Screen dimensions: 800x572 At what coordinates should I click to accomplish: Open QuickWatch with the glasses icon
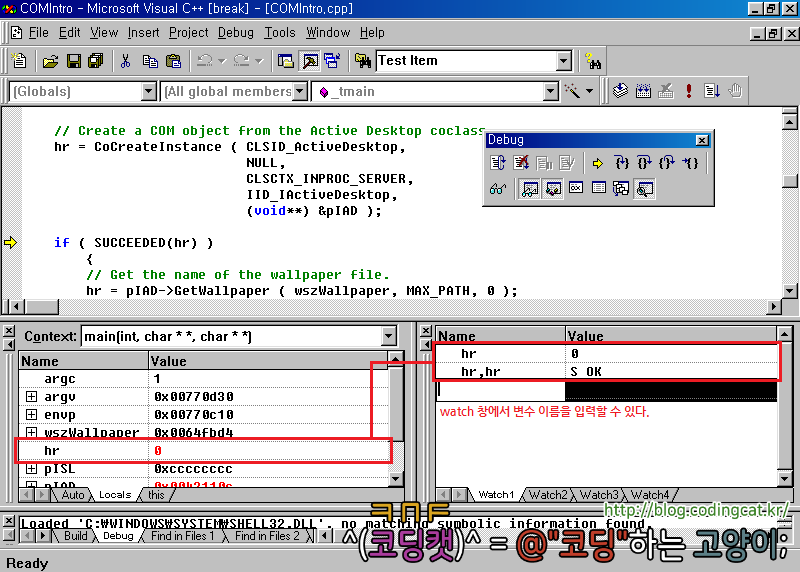497,189
